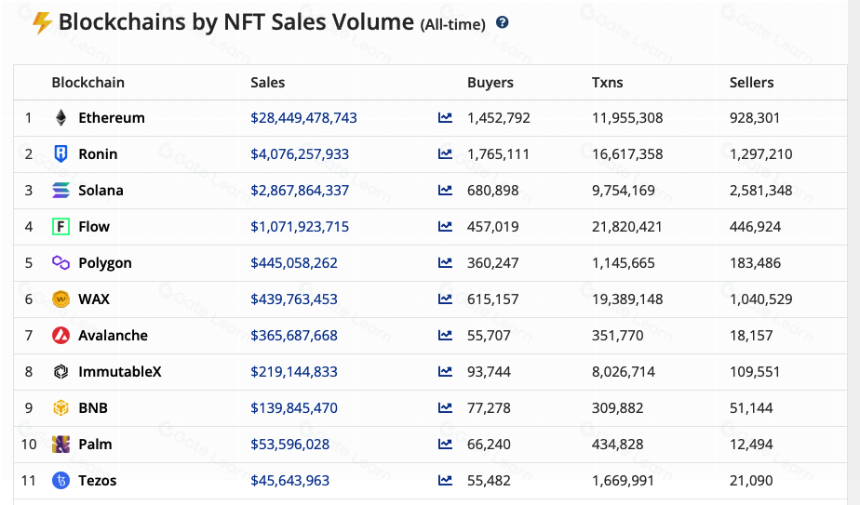860x505 pixels.
Task: Open the BNB sales chart icon
Action: 445,407
